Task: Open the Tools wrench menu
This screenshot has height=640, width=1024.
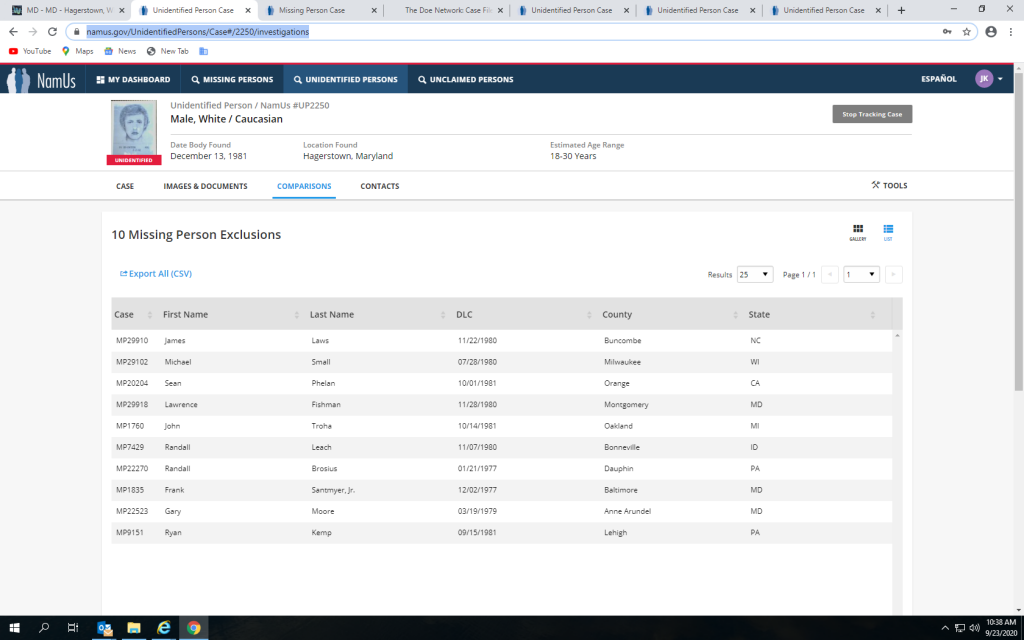Action: (x=889, y=185)
